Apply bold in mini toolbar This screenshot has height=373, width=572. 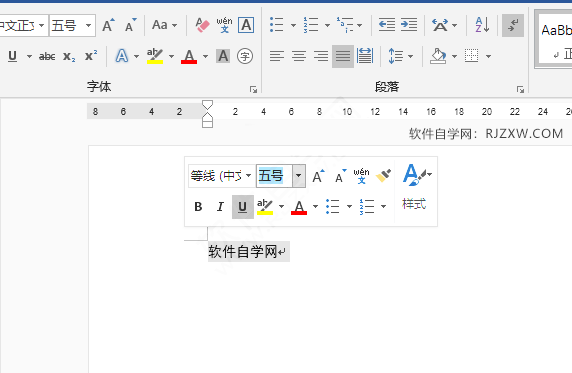198,207
